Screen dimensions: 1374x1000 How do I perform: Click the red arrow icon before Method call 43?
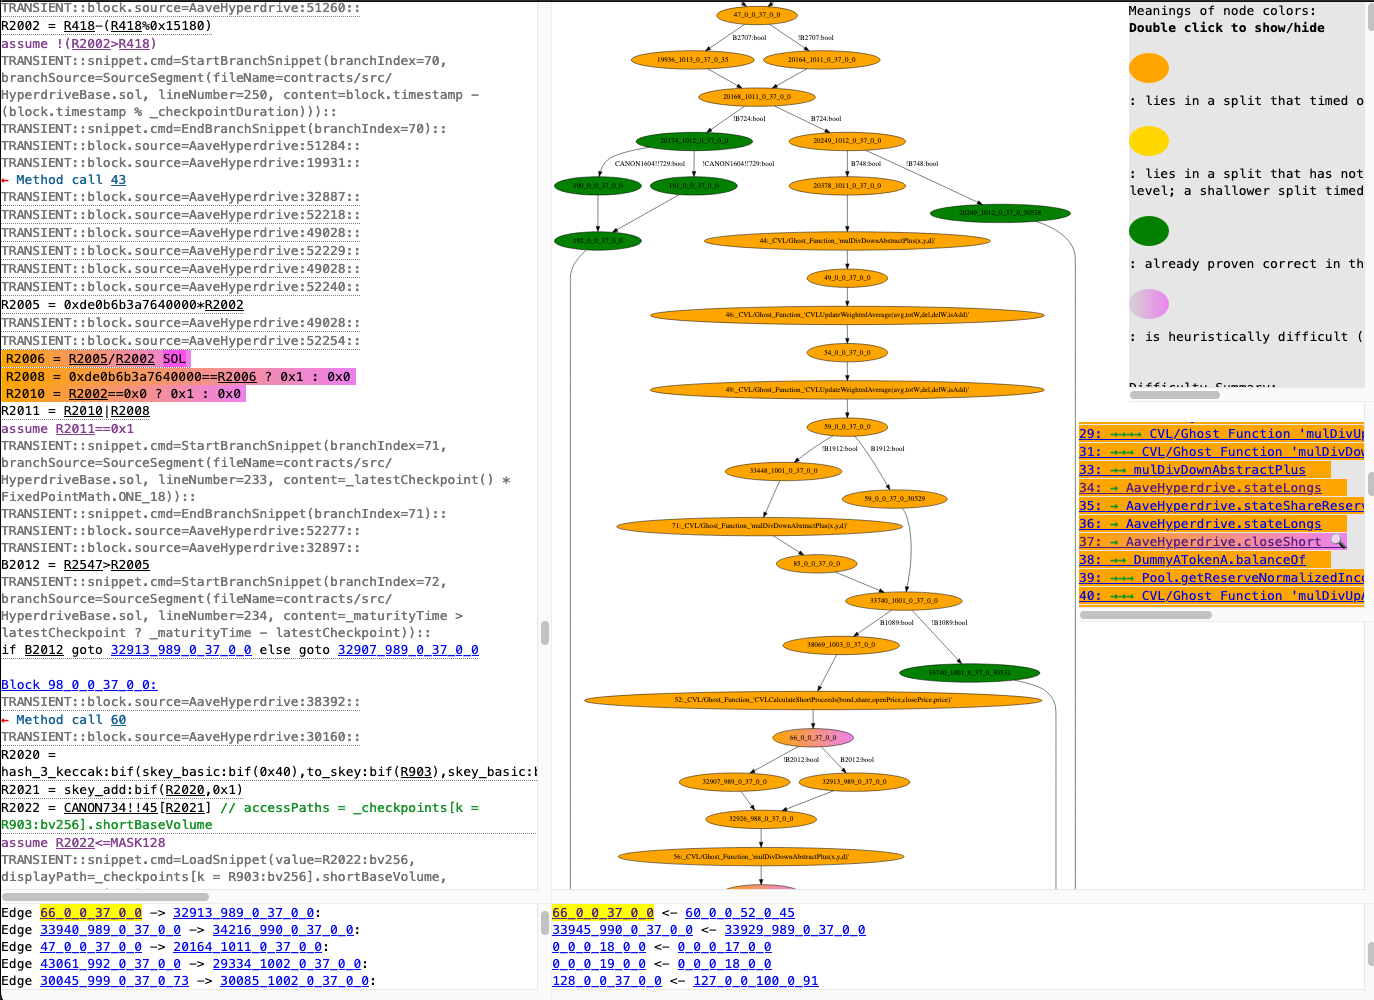(x=7, y=179)
